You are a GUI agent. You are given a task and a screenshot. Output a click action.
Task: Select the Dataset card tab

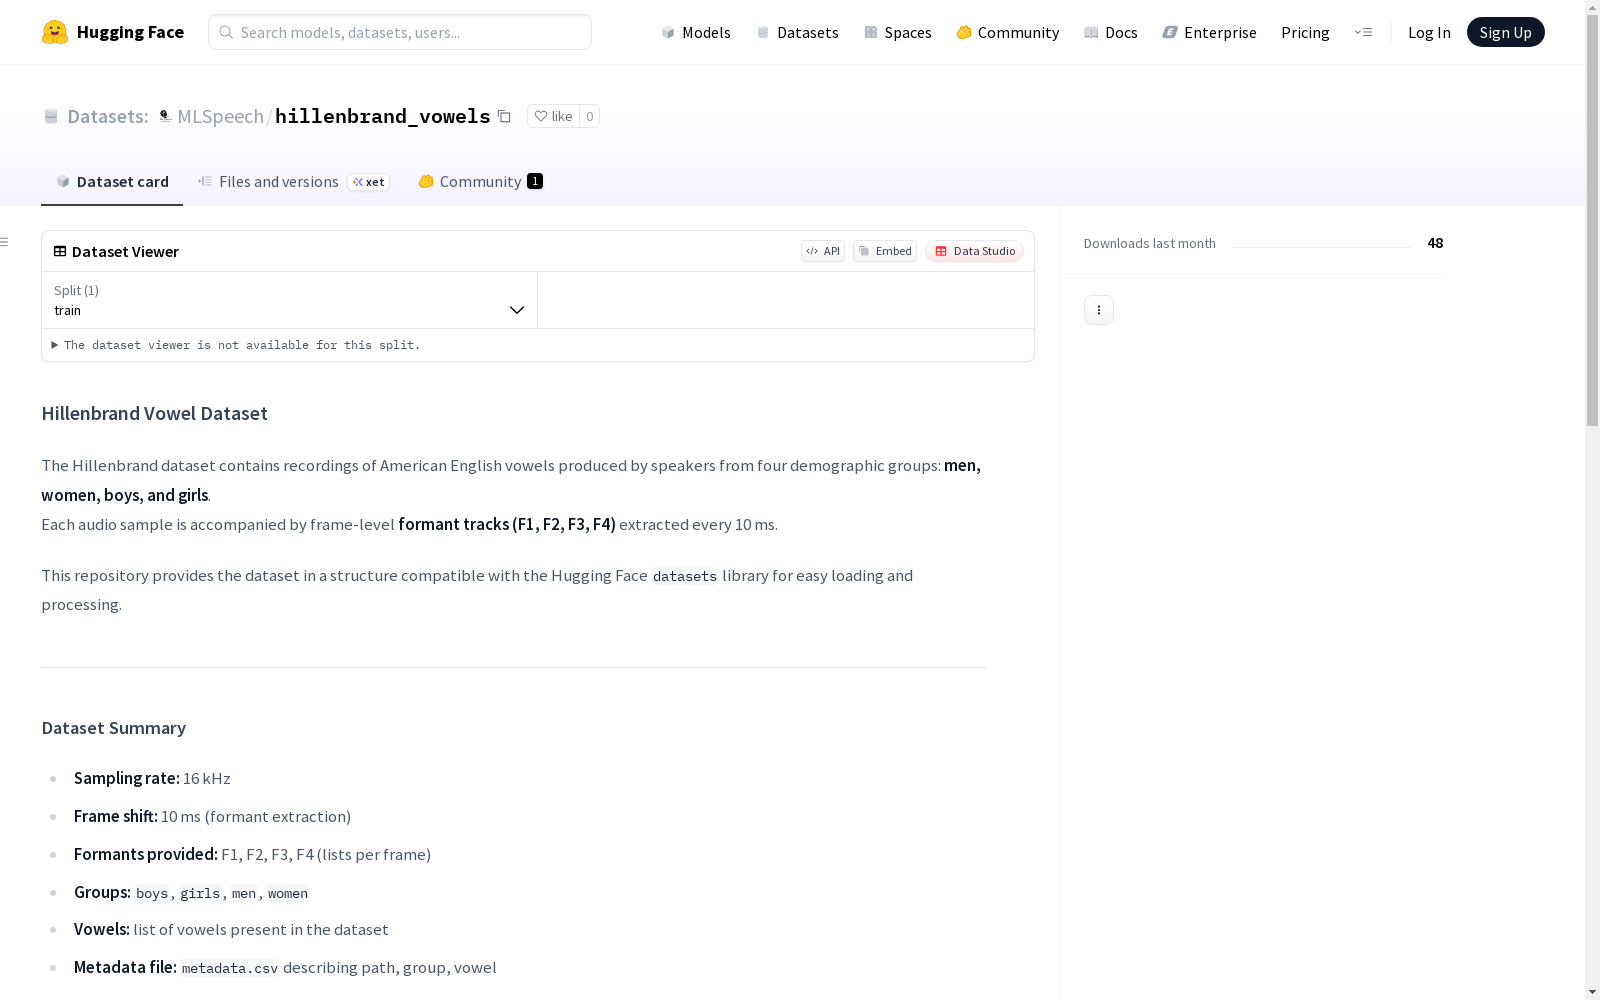point(112,181)
